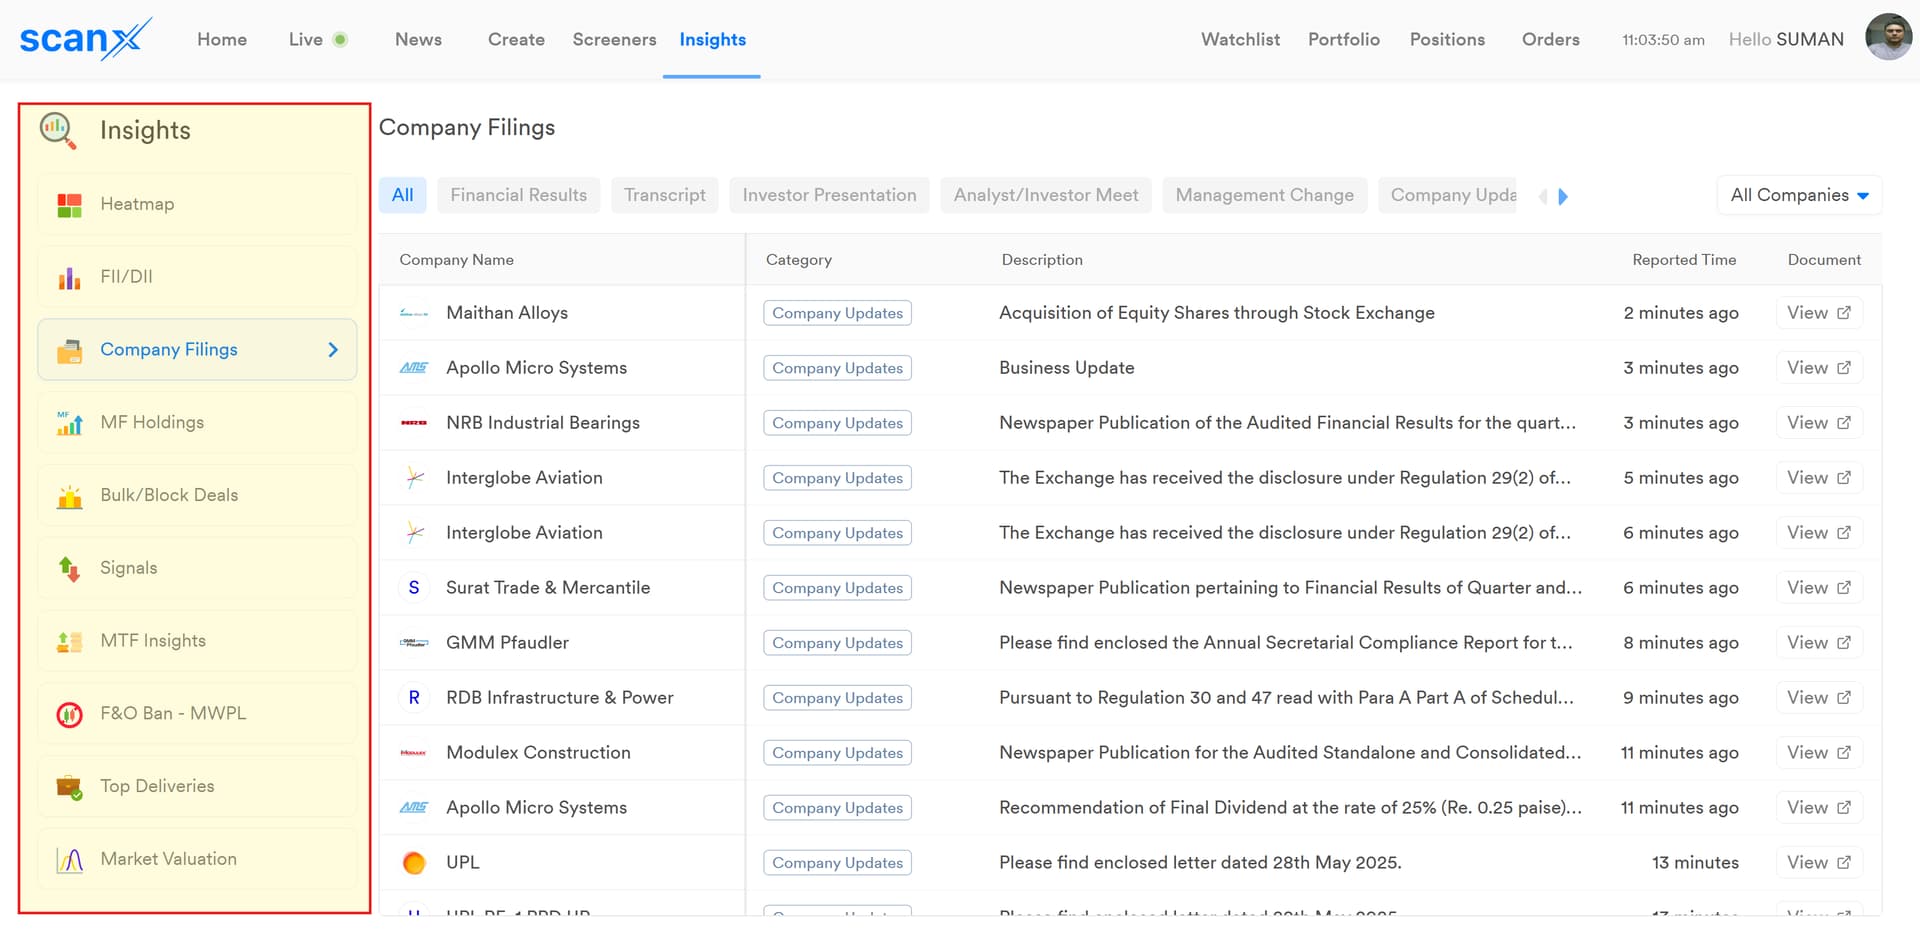This screenshot has height=945, width=1920.
Task: Switch to Screeners
Action: click(614, 40)
